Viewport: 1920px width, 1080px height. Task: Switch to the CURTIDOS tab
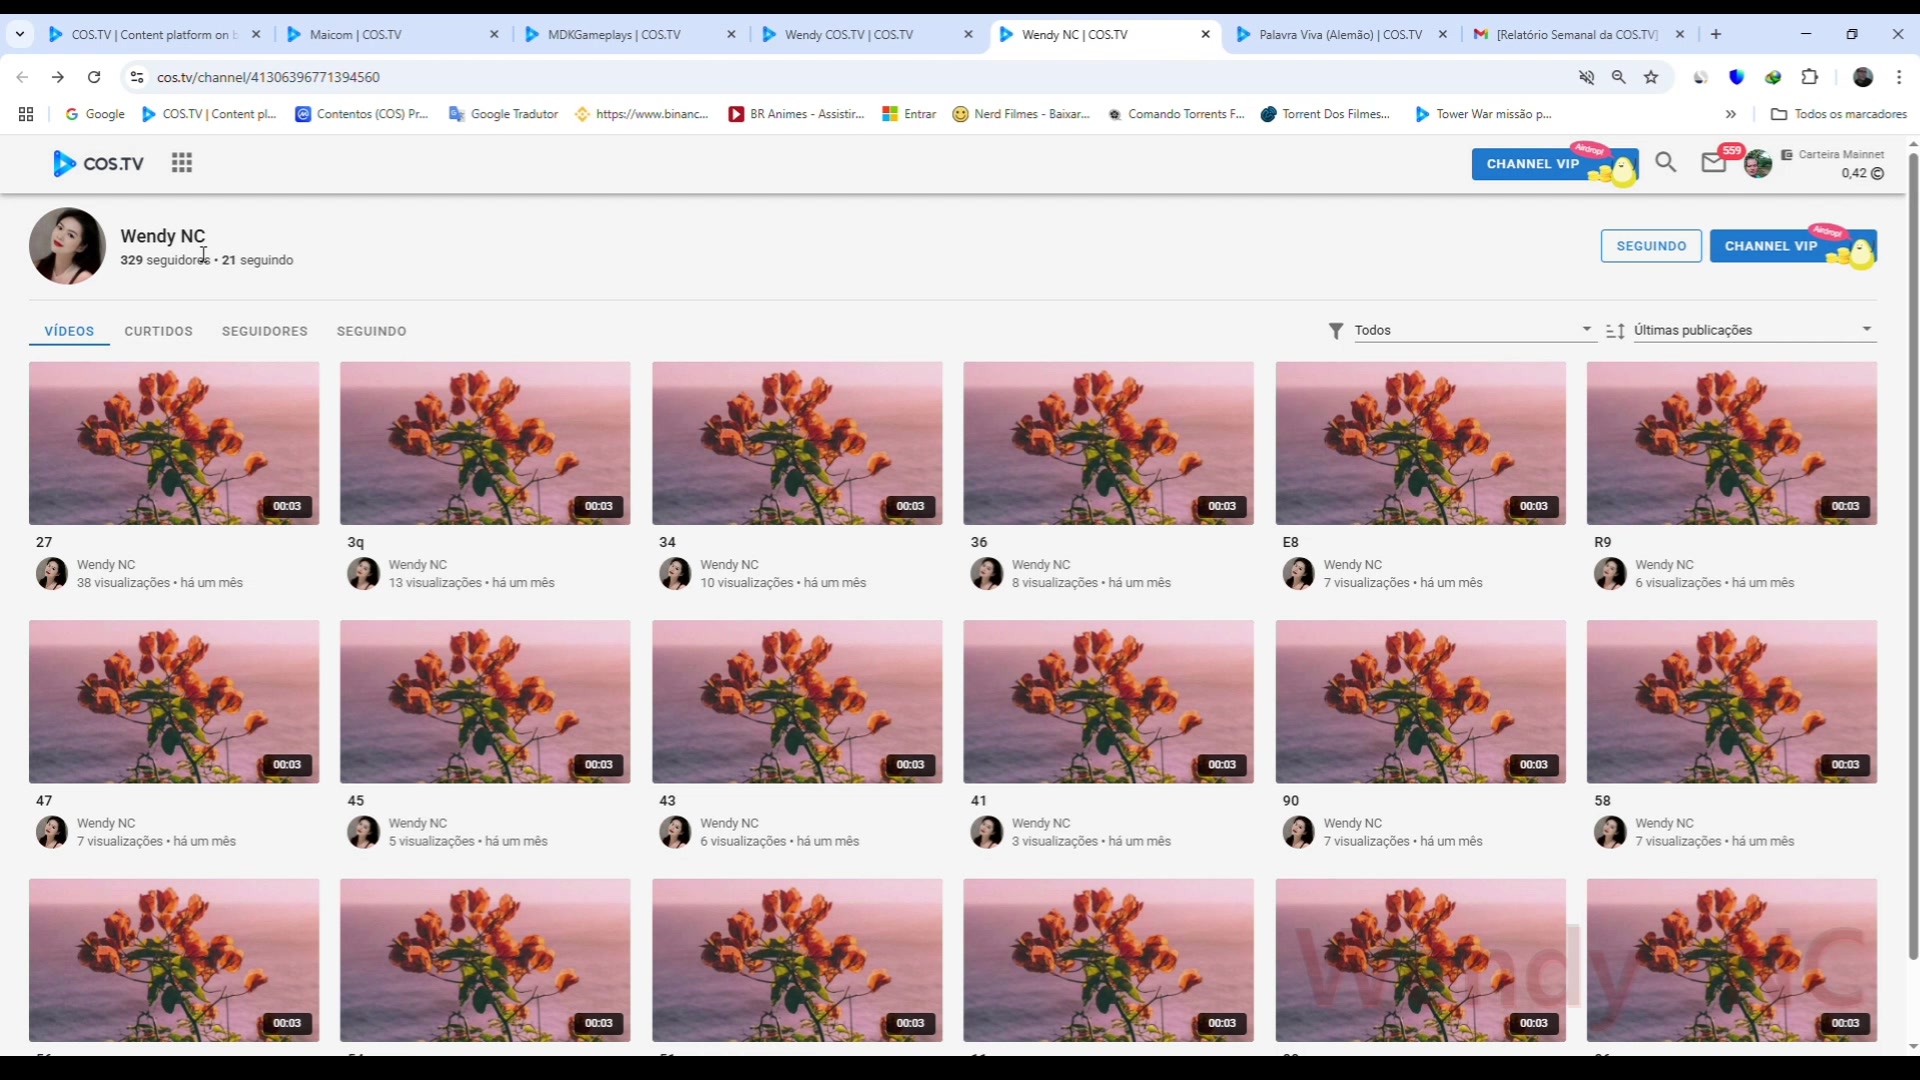(158, 331)
